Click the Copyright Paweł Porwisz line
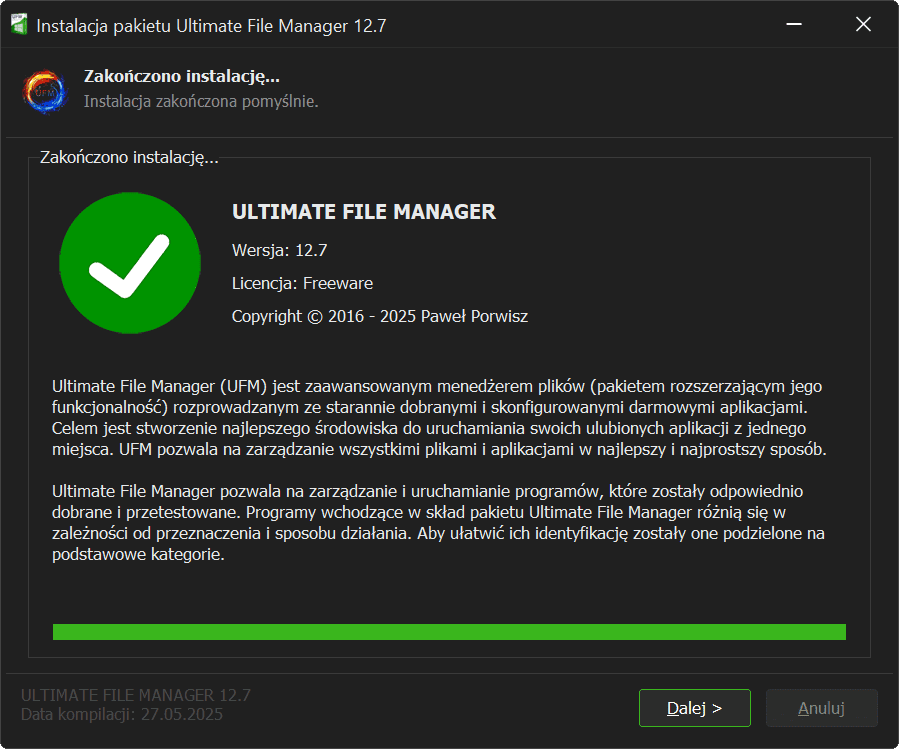899x749 pixels. [x=379, y=316]
